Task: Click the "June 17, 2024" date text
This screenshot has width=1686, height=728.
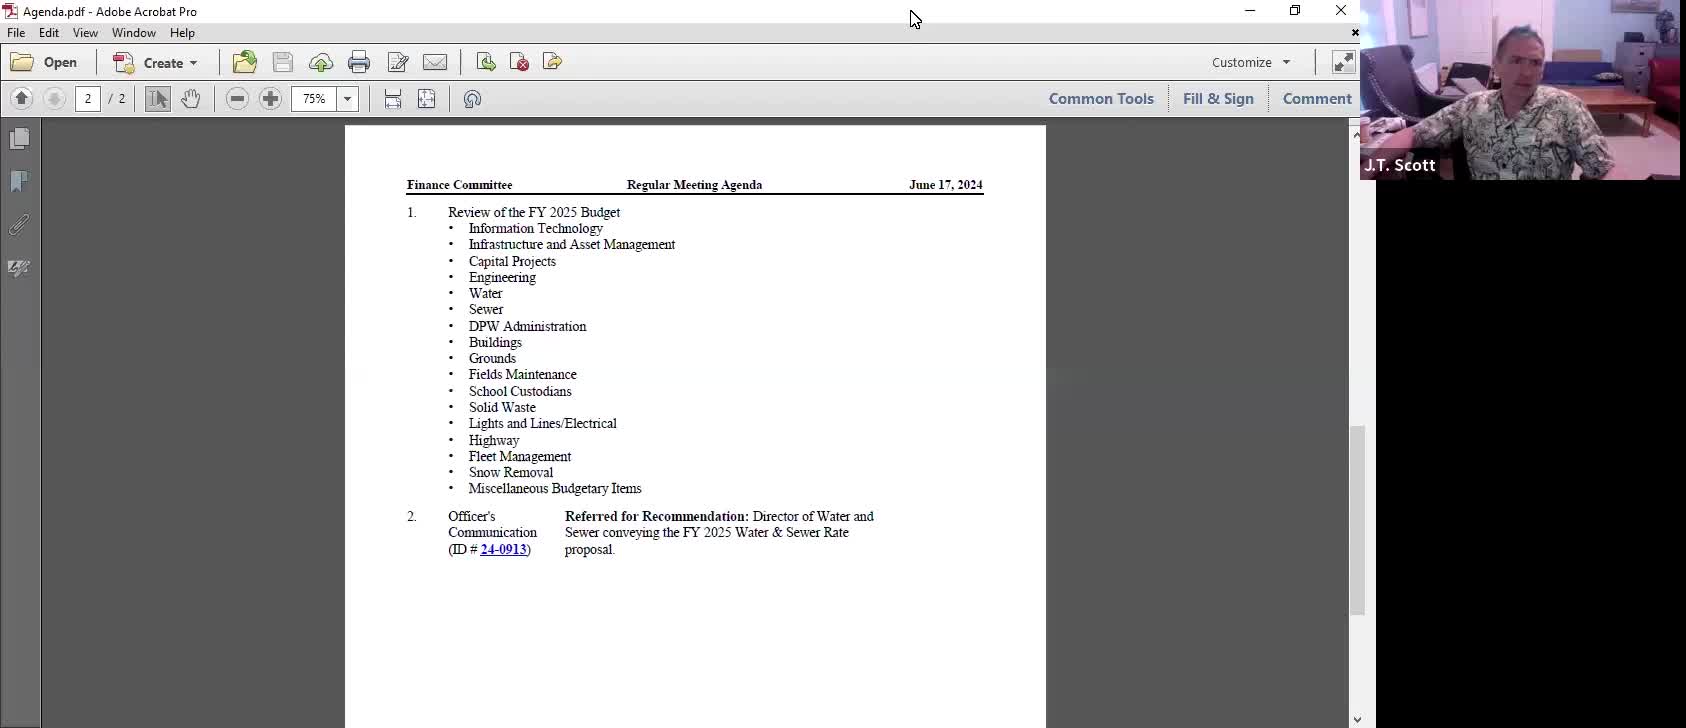Action: pos(946,185)
